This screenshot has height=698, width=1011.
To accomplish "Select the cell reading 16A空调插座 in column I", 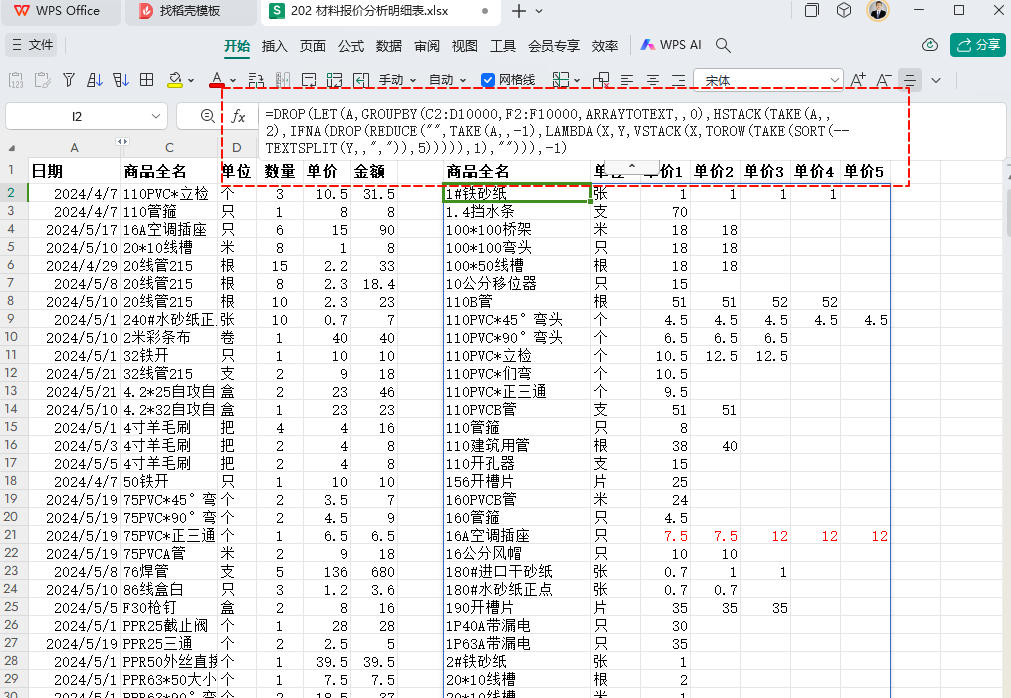I will coord(517,536).
